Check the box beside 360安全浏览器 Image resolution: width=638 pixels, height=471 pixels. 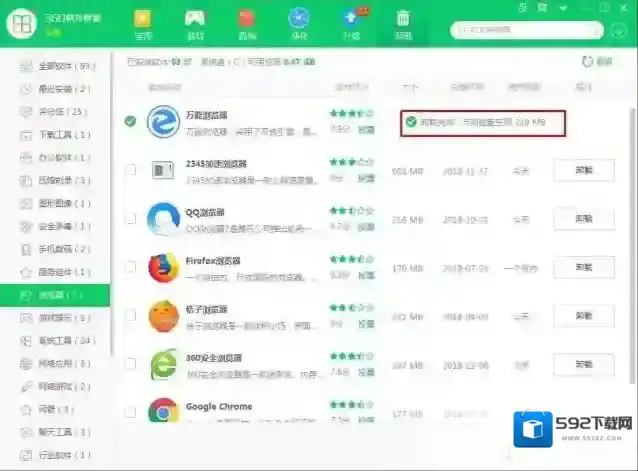tap(130, 364)
